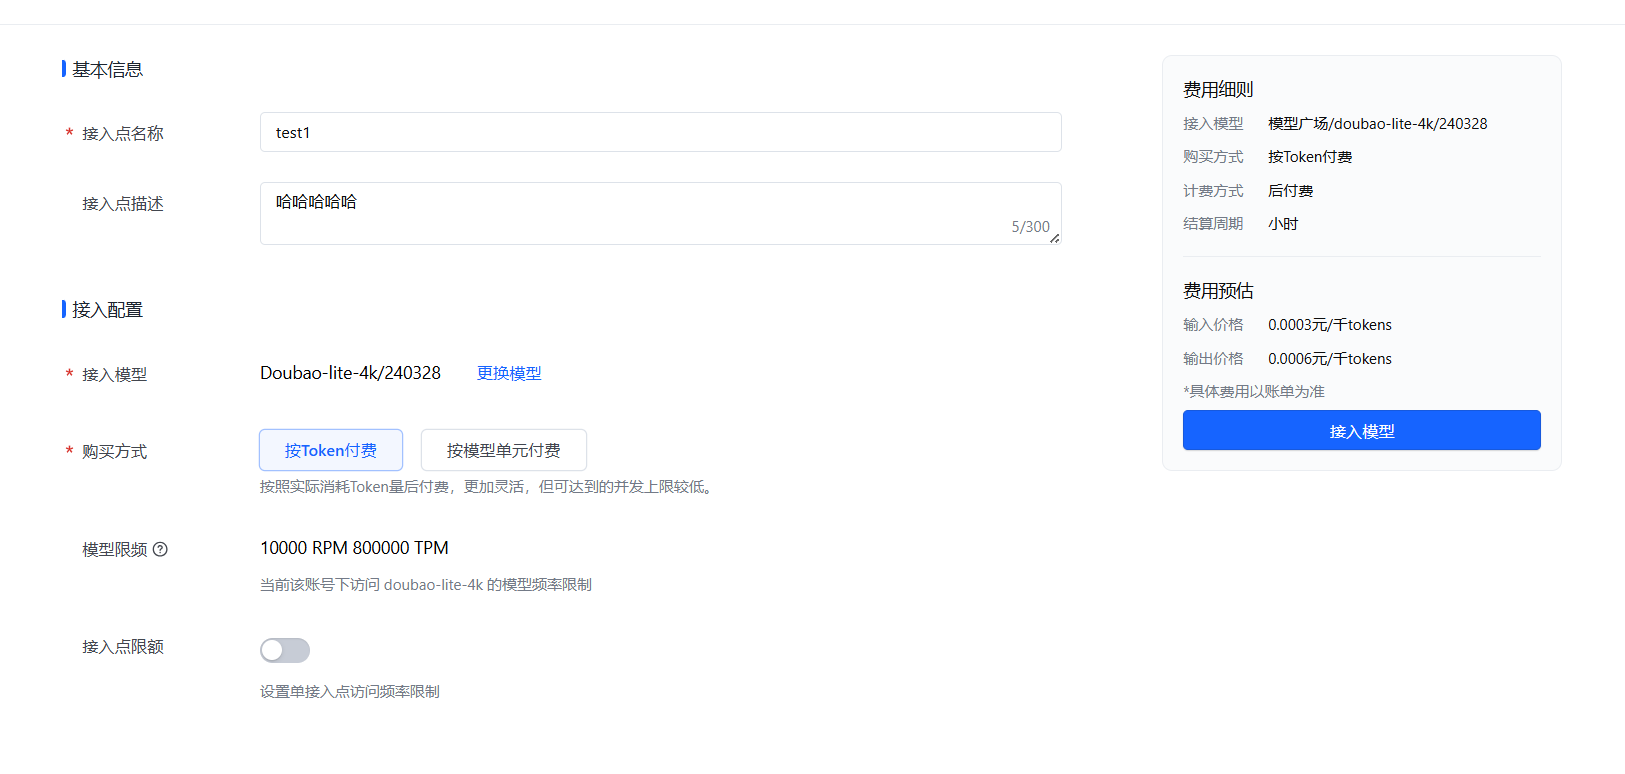Click the 0.0003元/千tokens input price
The height and width of the screenshot is (774, 1625).
click(1329, 325)
